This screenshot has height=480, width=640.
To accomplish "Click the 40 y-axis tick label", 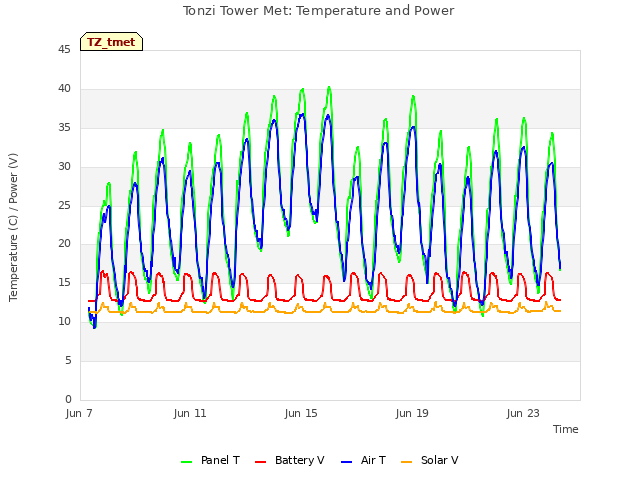I will tap(64, 88).
